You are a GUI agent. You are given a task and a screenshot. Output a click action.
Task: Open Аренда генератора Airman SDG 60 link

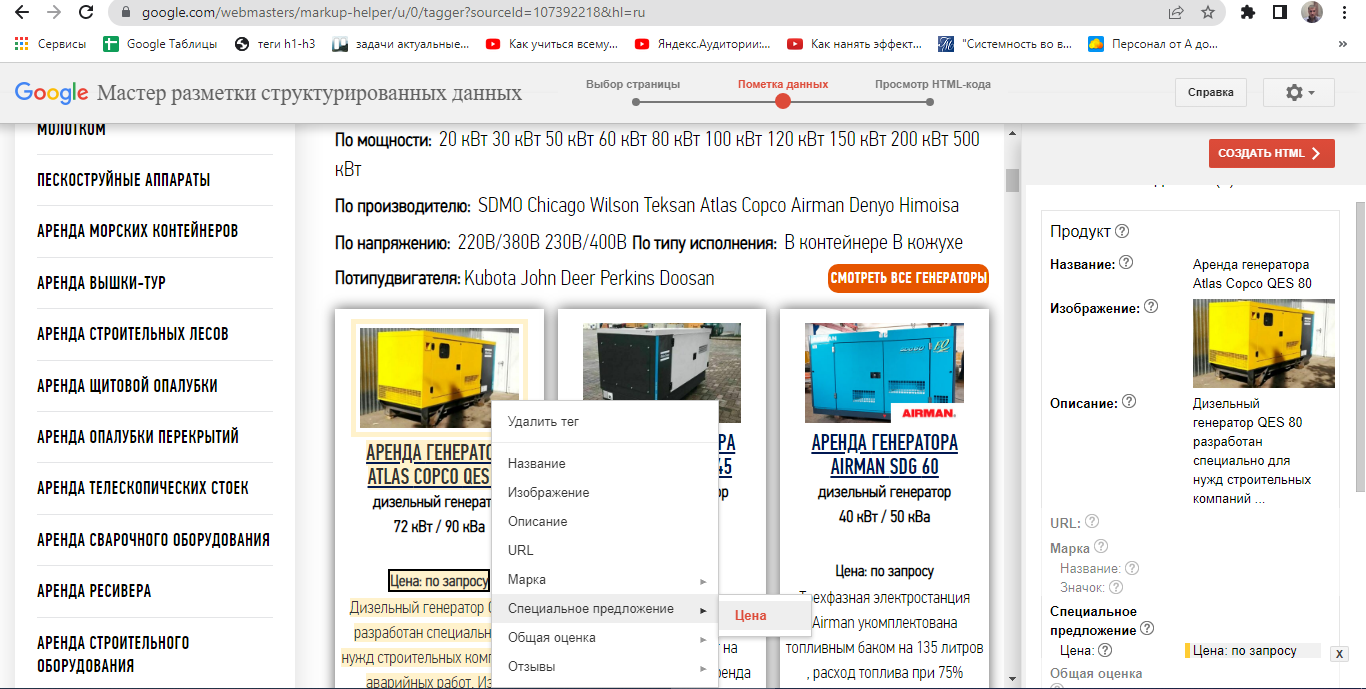click(884, 454)
